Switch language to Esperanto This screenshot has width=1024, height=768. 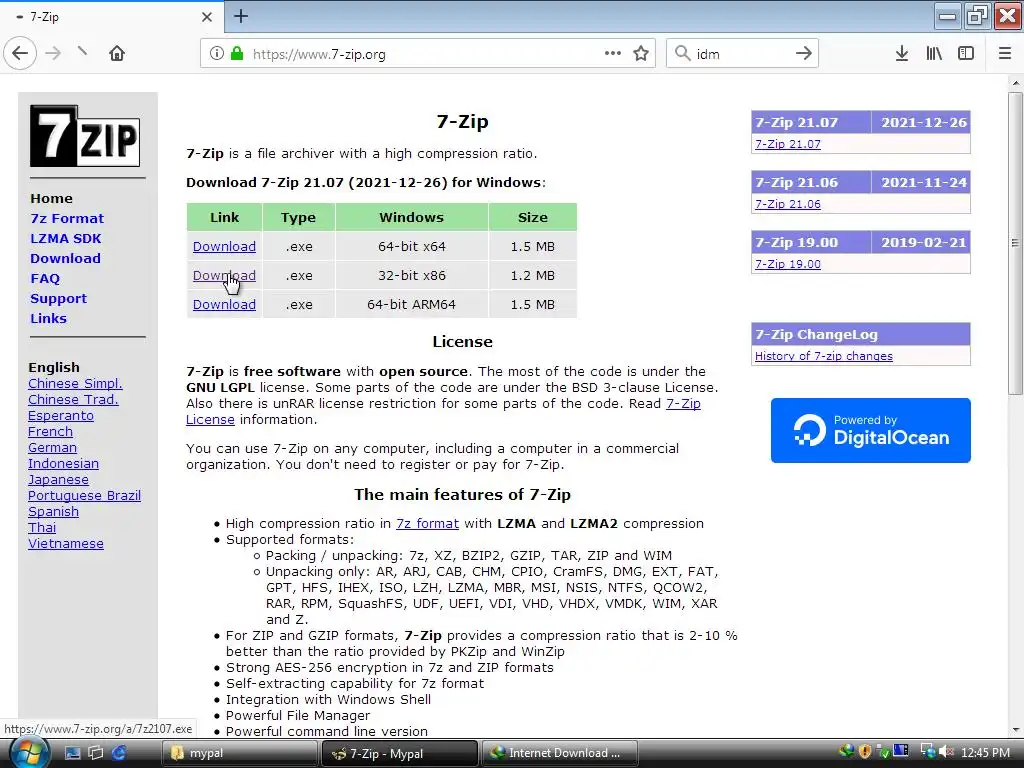pos(61,416)
